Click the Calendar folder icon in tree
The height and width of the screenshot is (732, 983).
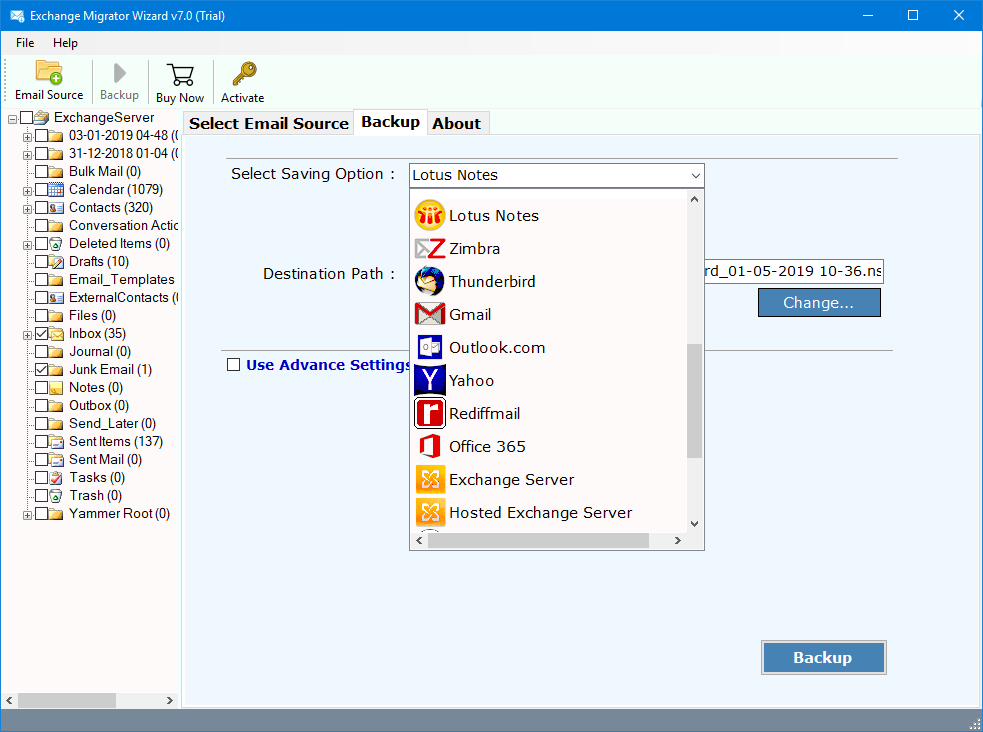[56, 189]
